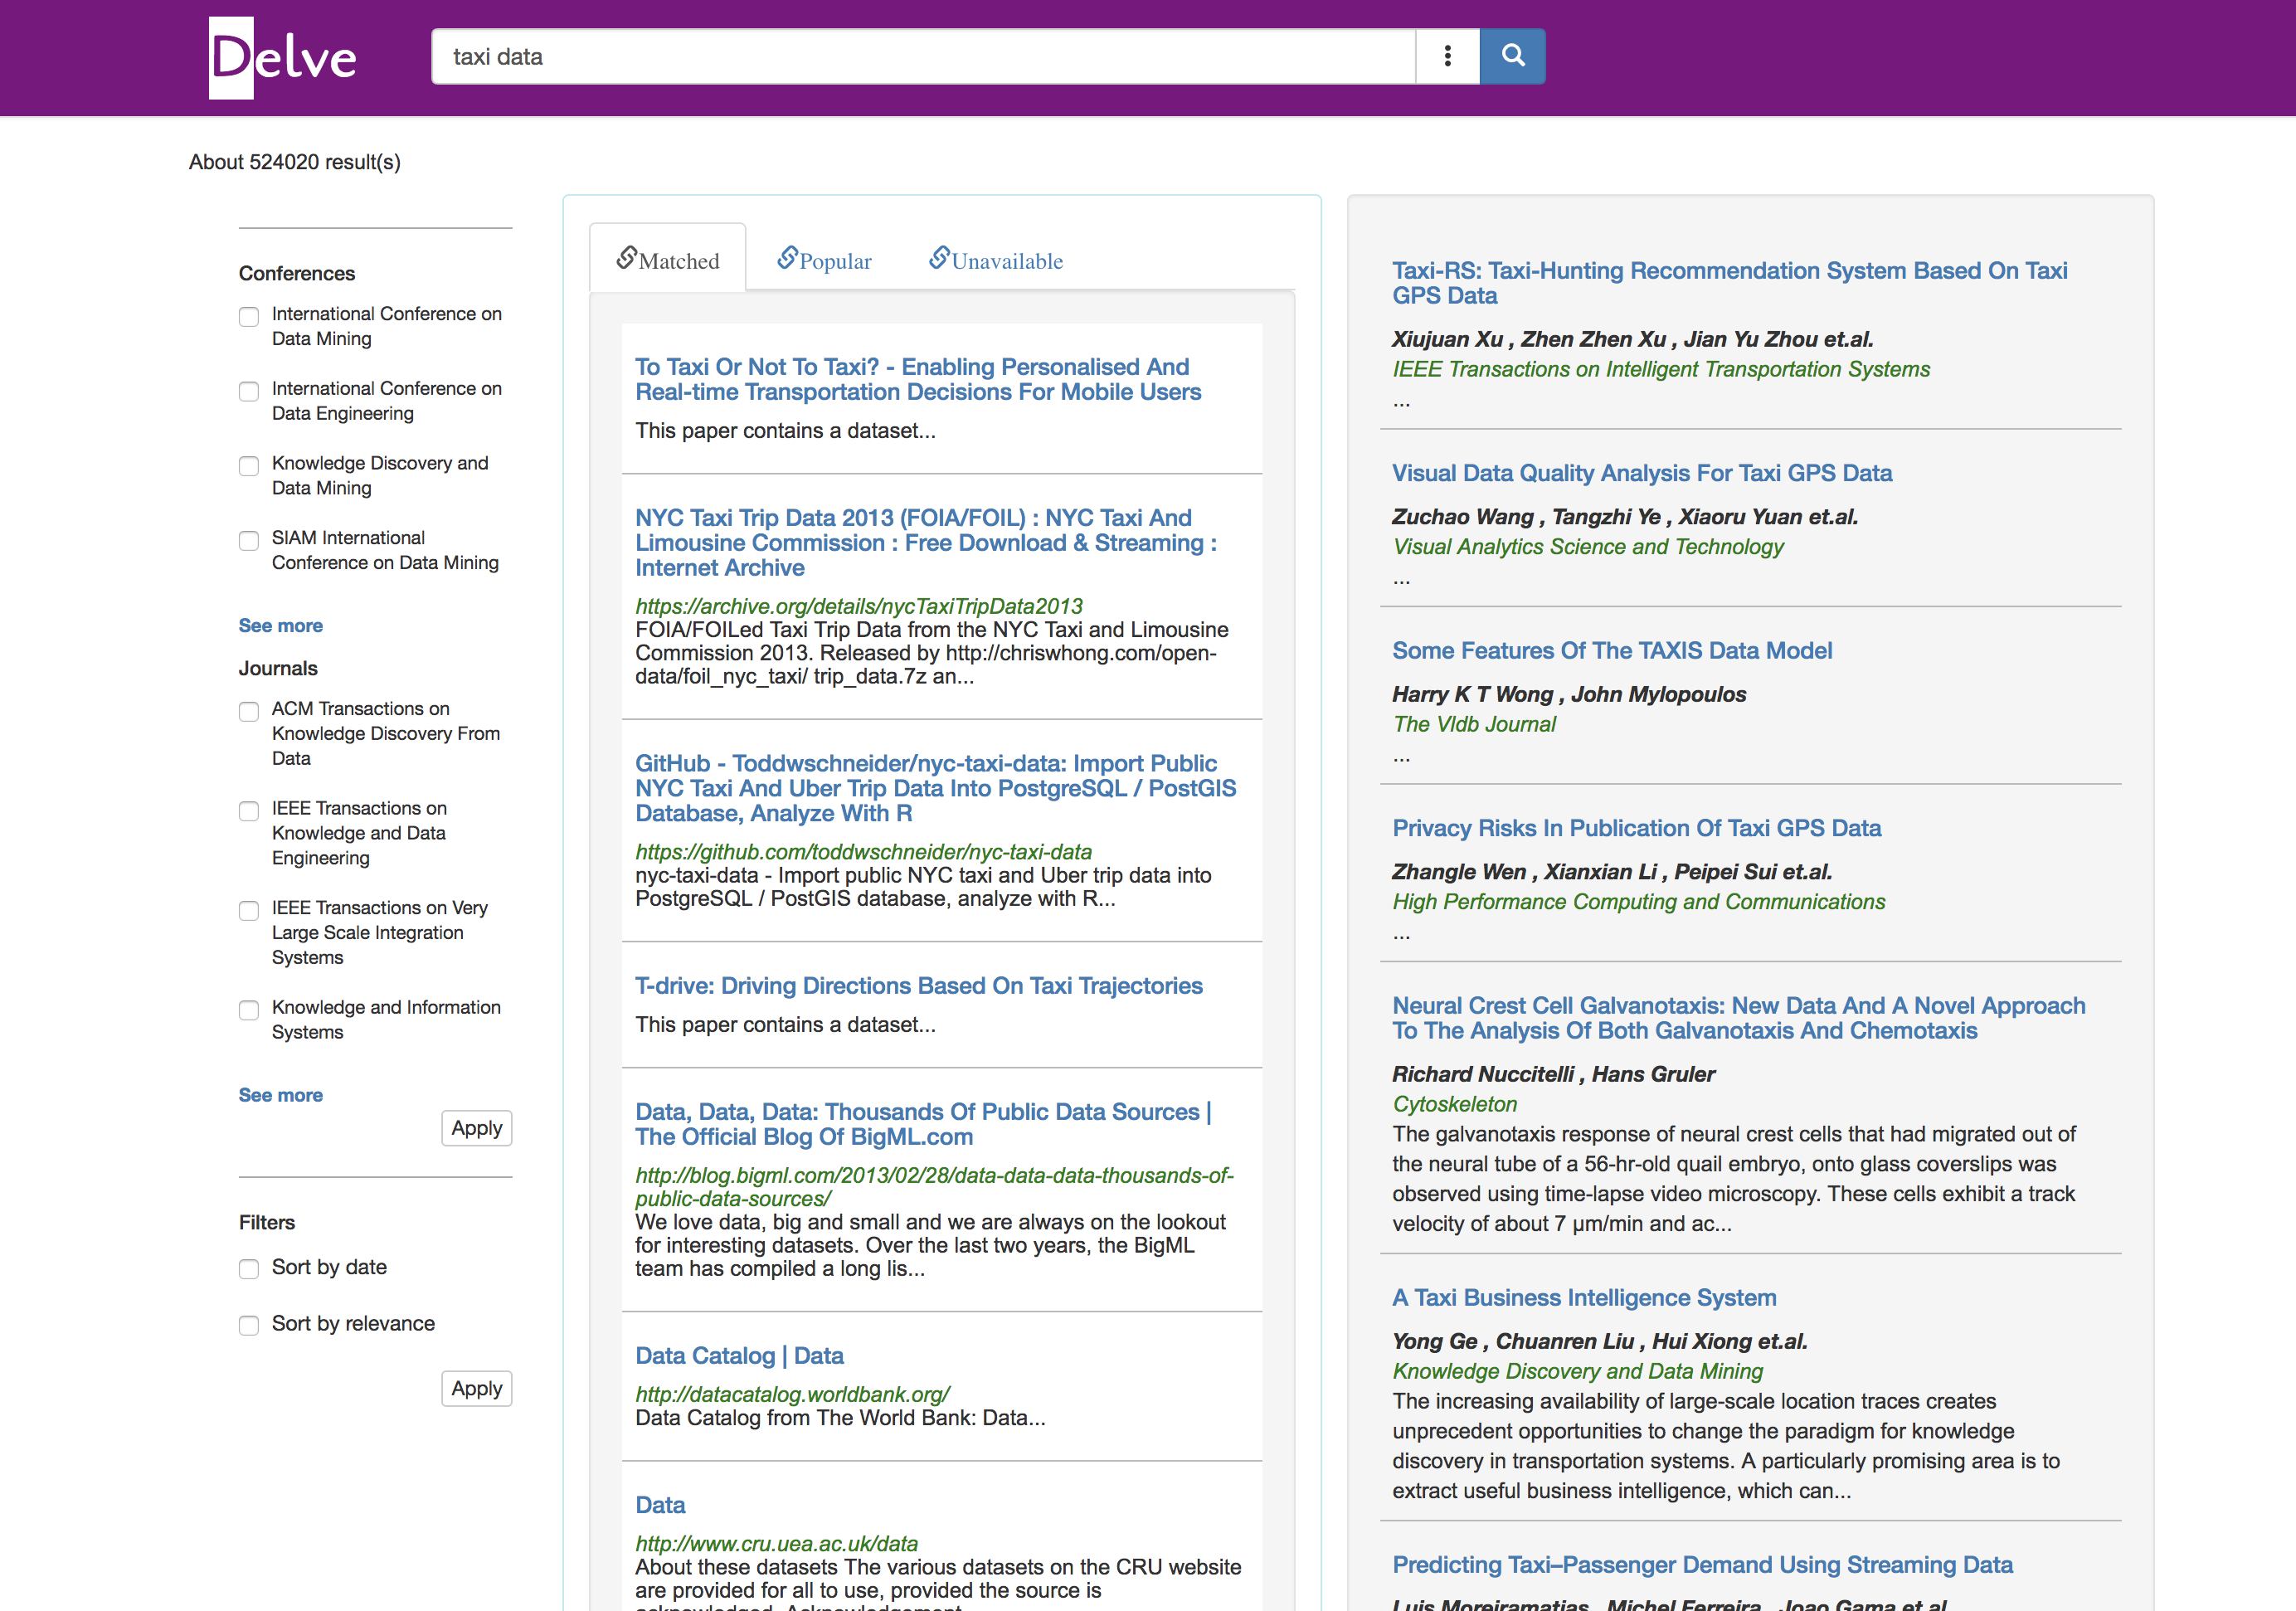Click the Delve logo
The width and height of the screenshot is (2296, 1611).
pyautogui.click(x=283, y=58)
